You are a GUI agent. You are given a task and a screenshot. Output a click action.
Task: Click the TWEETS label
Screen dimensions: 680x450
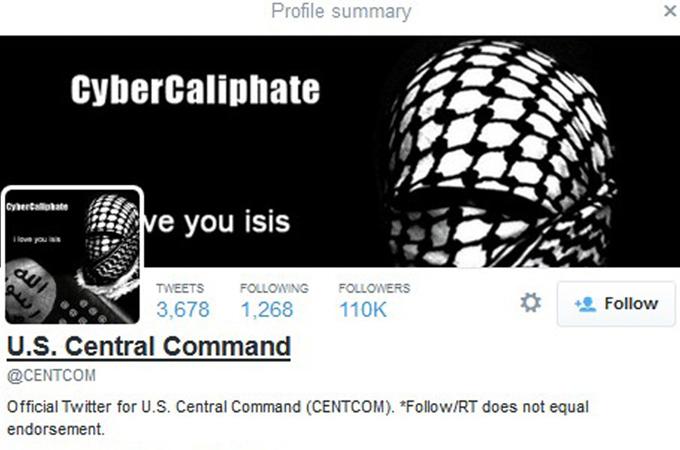[x=180, y=288]
